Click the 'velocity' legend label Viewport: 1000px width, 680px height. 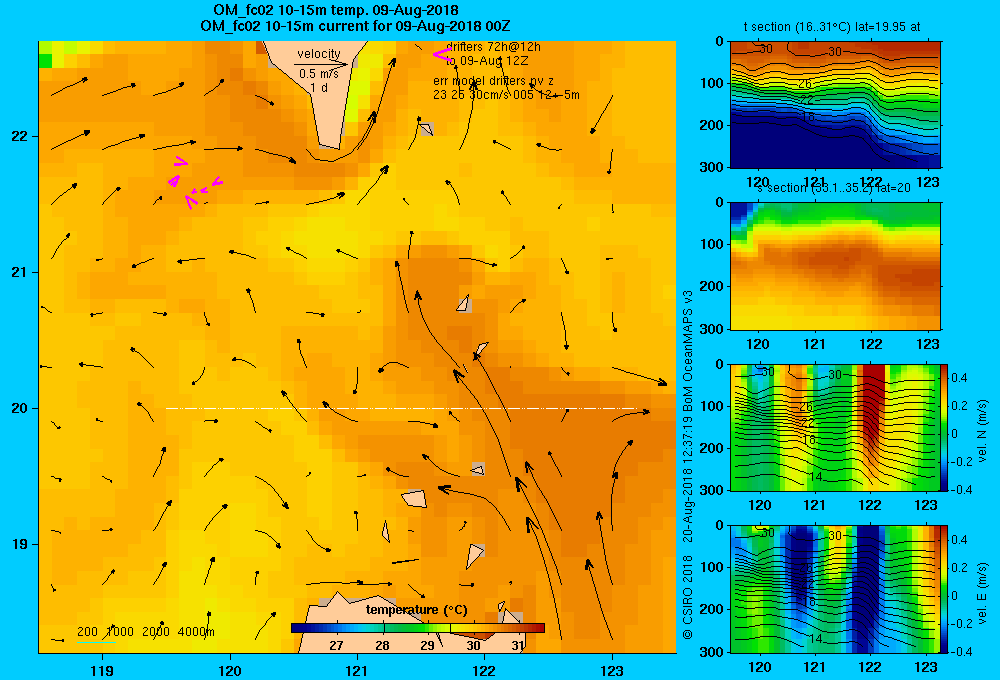(x=319, y=54)
